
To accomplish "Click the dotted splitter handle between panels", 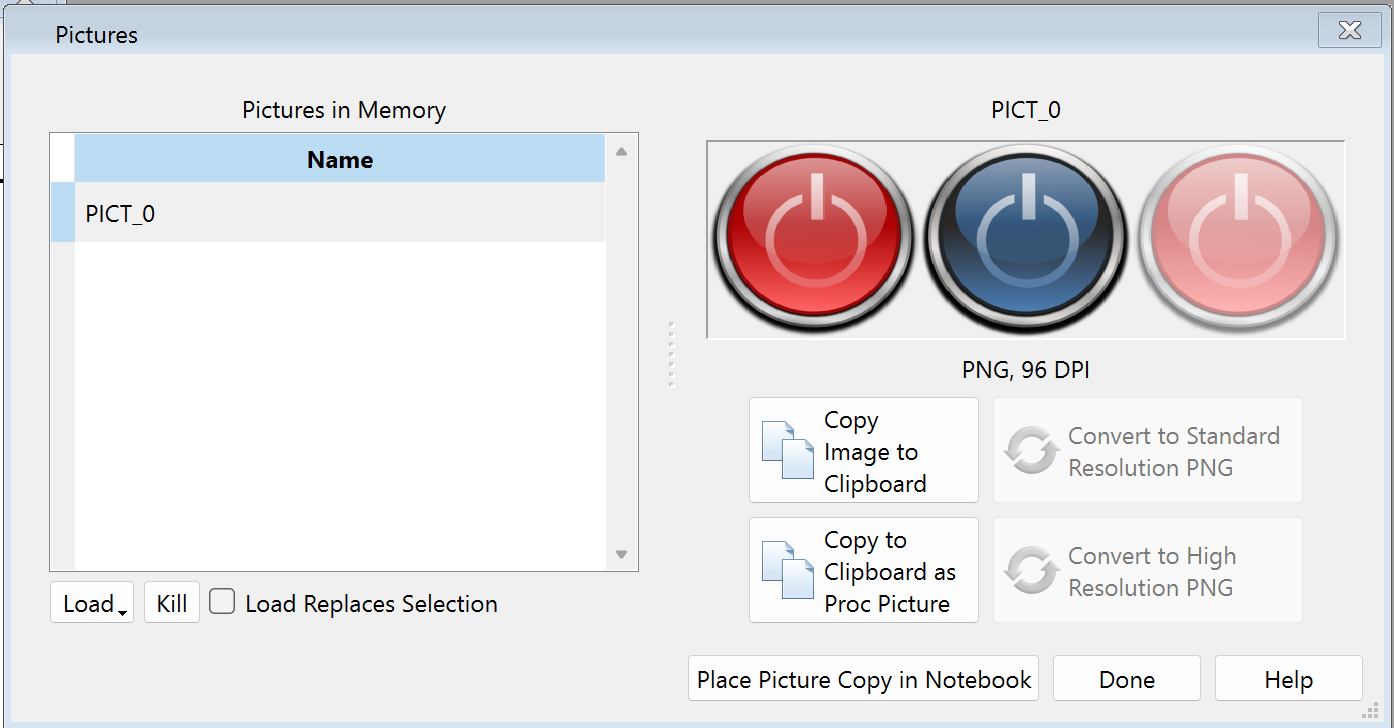I will 671,354.
